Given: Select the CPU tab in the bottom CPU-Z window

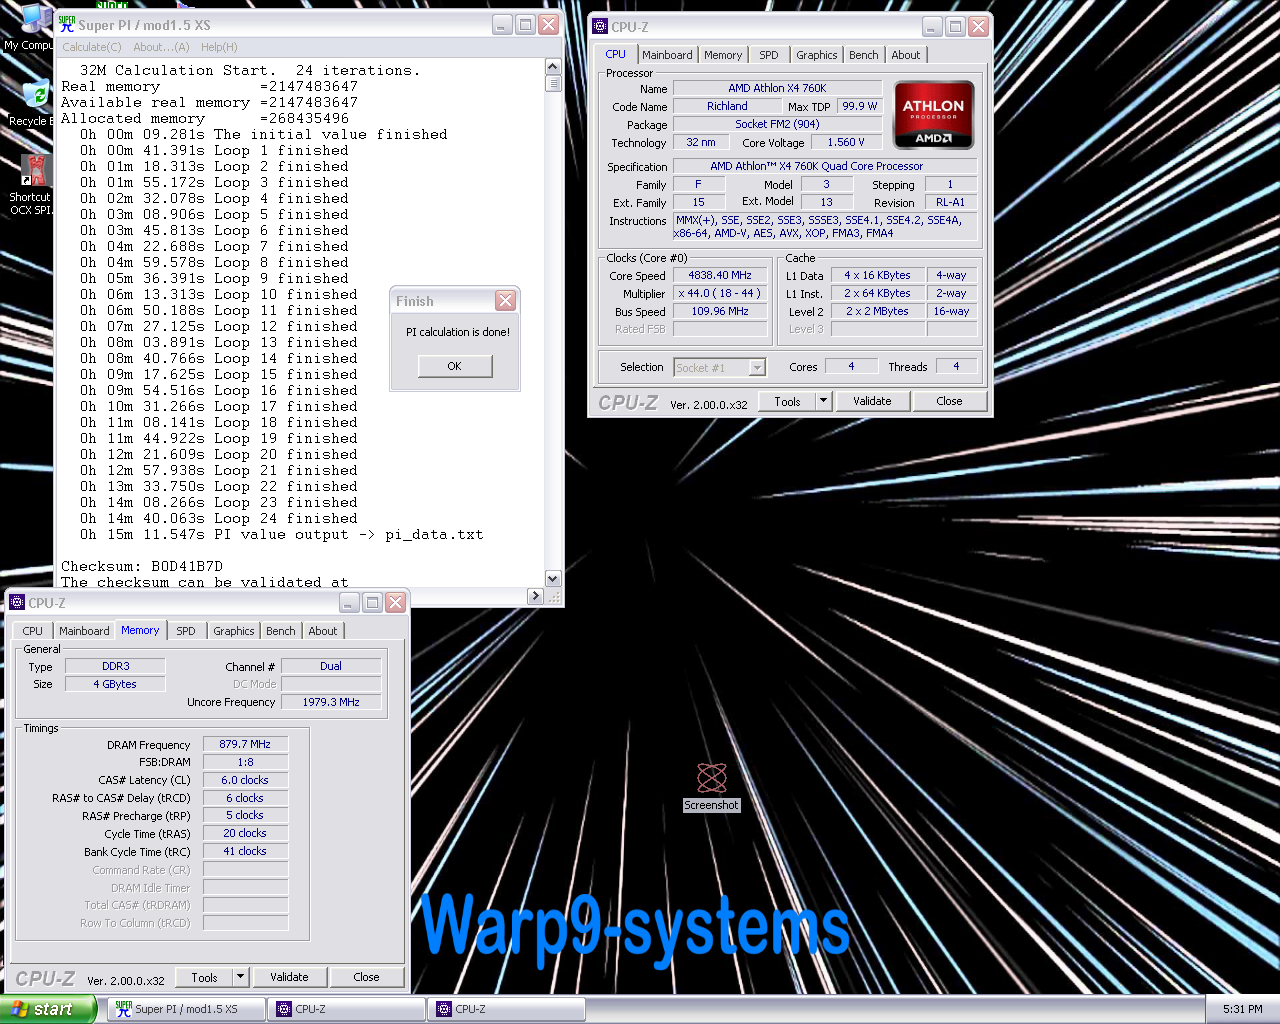Looking at the screenshot, I should (x=33, y=631).
